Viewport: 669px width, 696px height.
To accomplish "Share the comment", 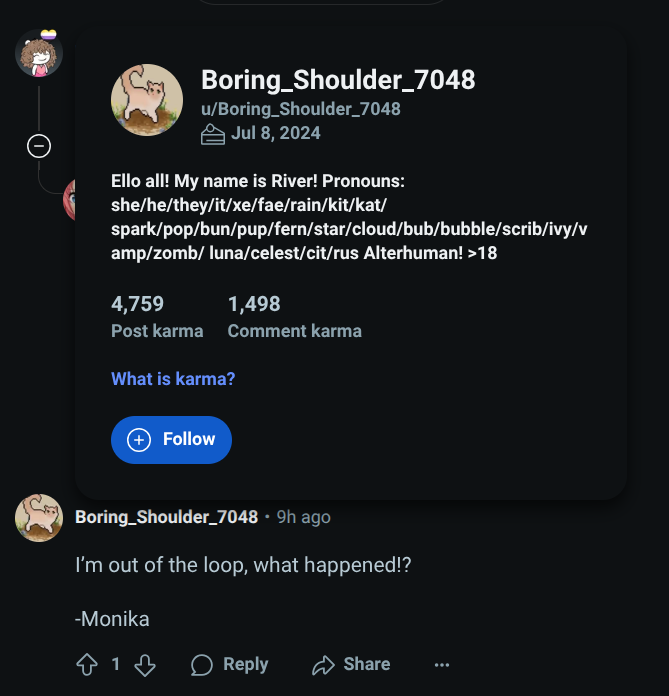I will point(350,664).
